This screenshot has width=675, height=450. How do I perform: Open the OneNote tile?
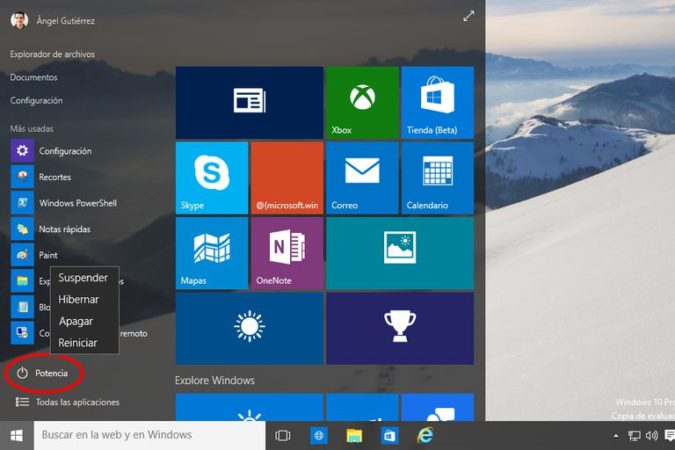click(x=287, y=253)
